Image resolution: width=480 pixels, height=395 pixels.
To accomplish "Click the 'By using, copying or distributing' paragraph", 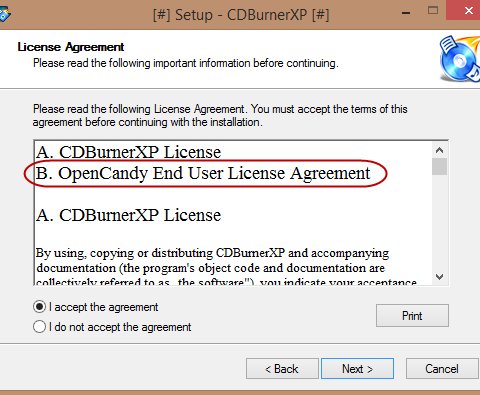I will (226, 269).
